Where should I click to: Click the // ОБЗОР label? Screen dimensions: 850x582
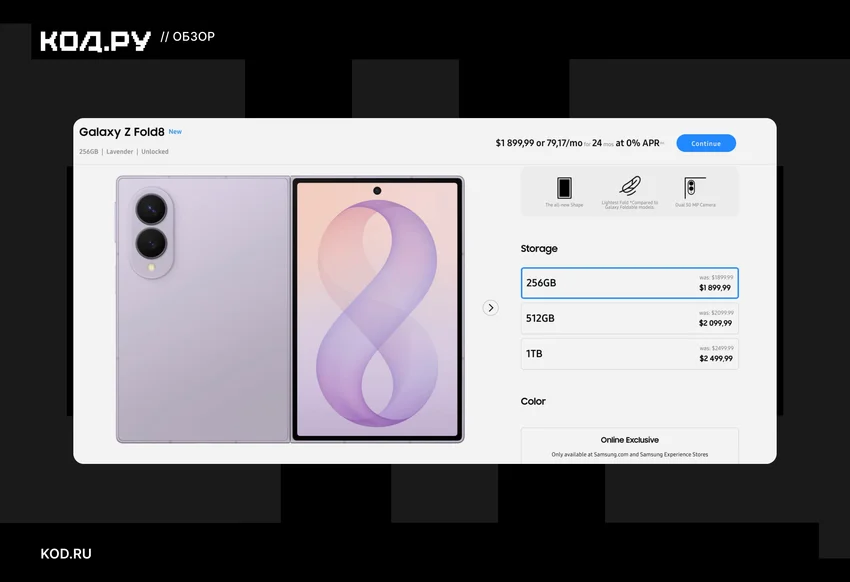[x=188, y=37]
